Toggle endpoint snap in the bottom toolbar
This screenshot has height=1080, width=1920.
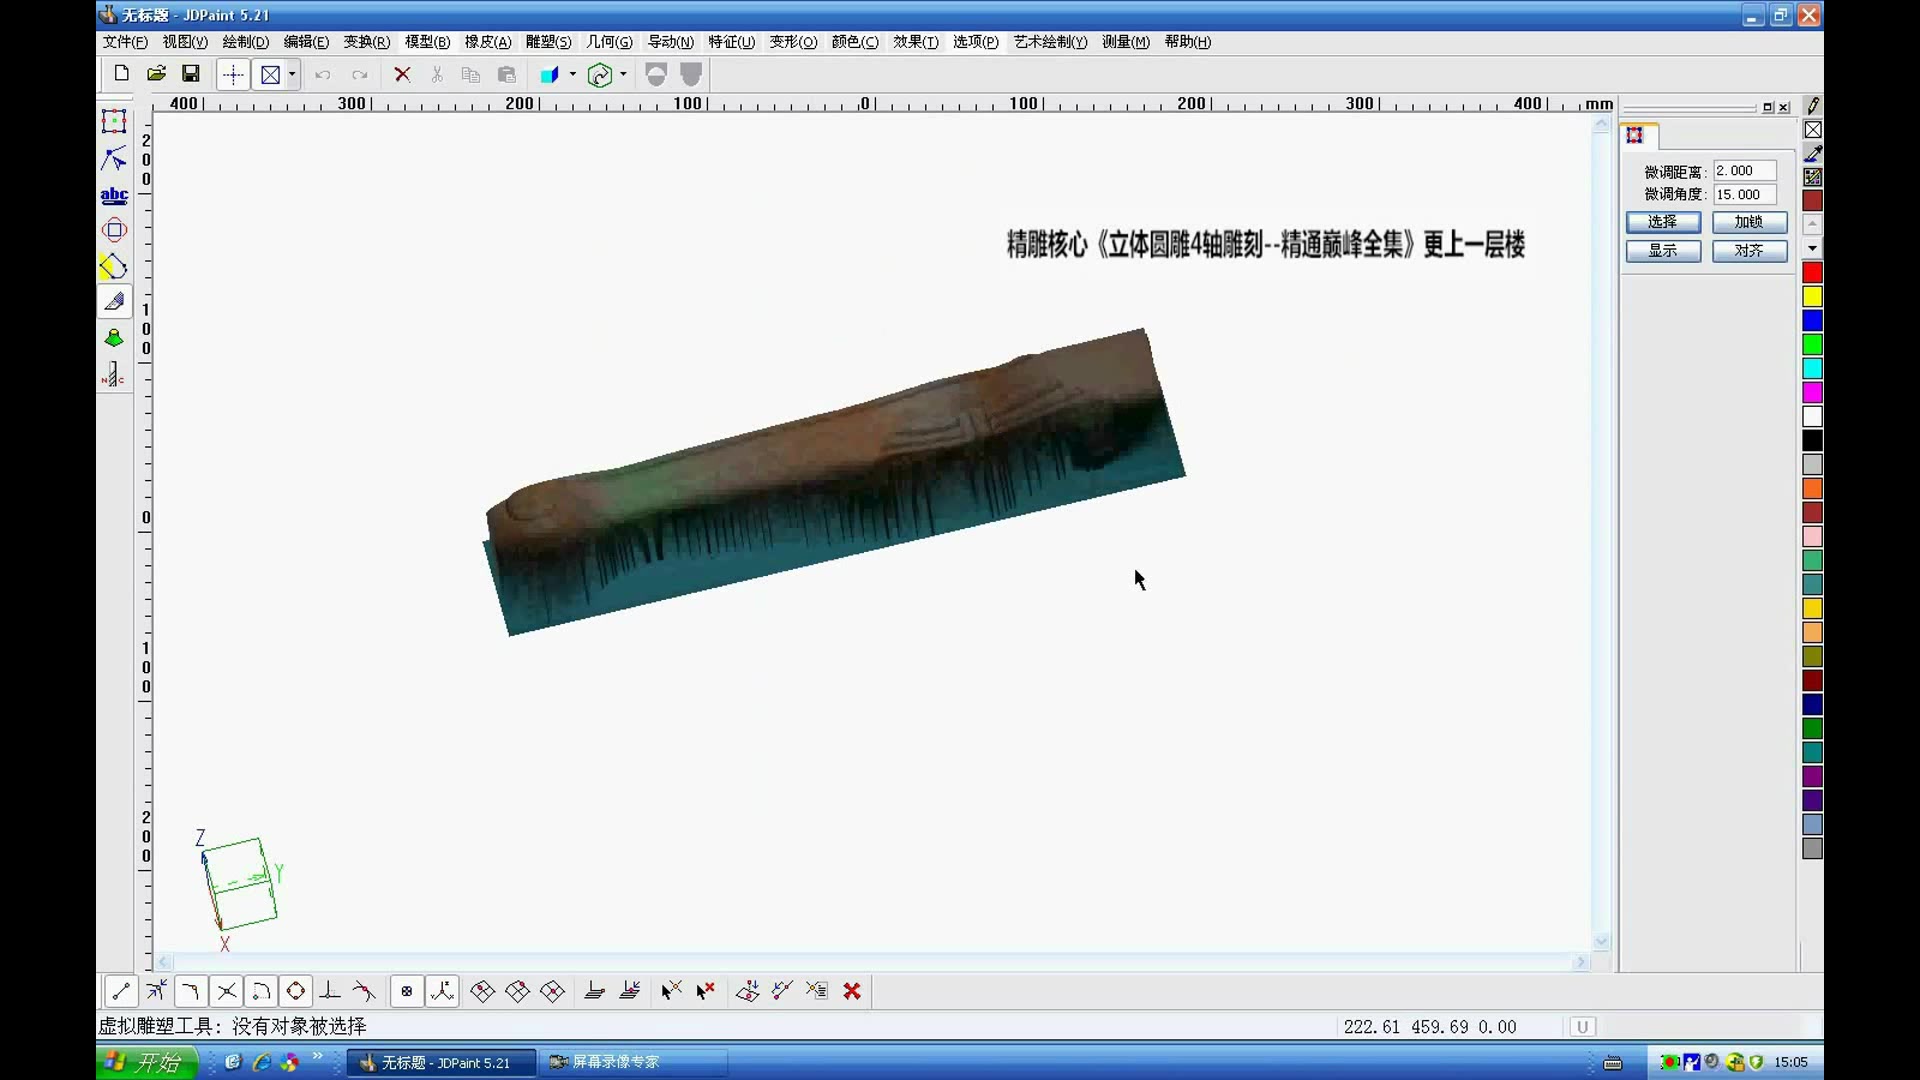(x=121, y=991)
